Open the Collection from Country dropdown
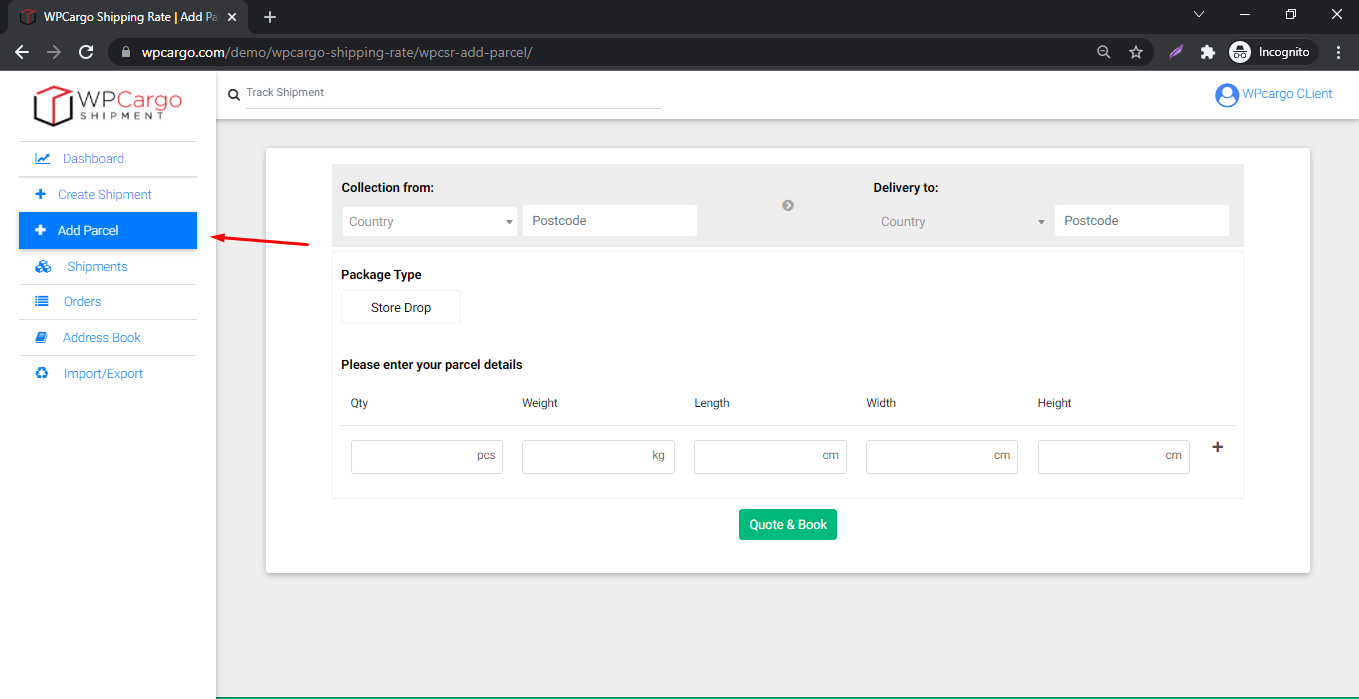Viewport: 1359px width, 699px height. coord(429,221)
